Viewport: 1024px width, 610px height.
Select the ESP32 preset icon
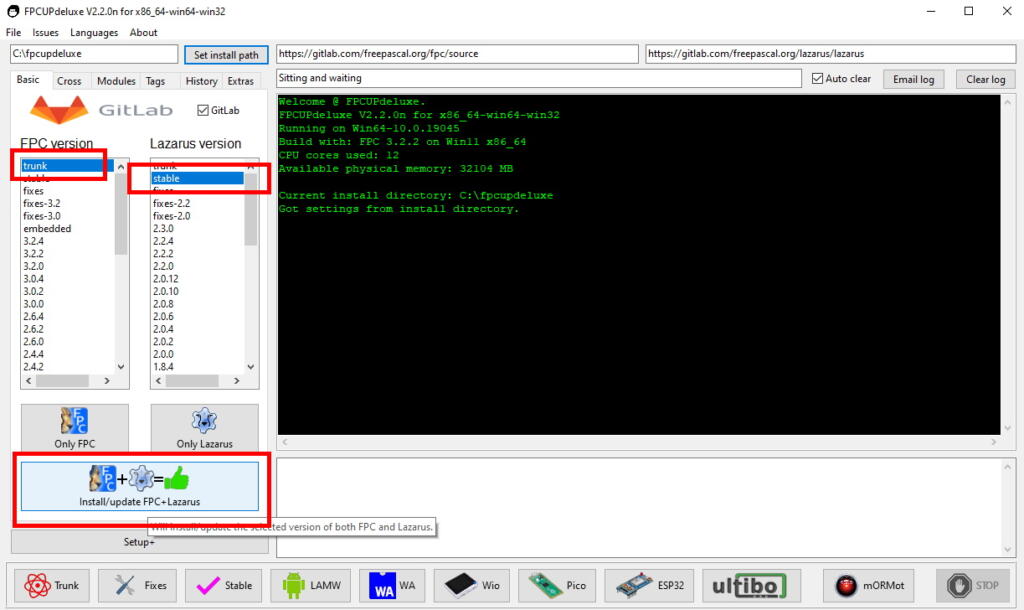[648, 585]
